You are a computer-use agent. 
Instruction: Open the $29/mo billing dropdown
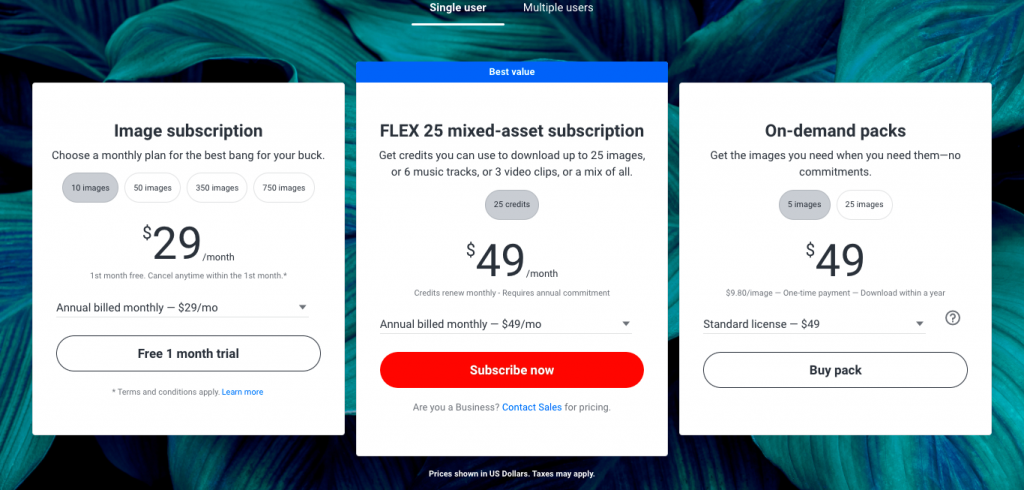[182, 308]
